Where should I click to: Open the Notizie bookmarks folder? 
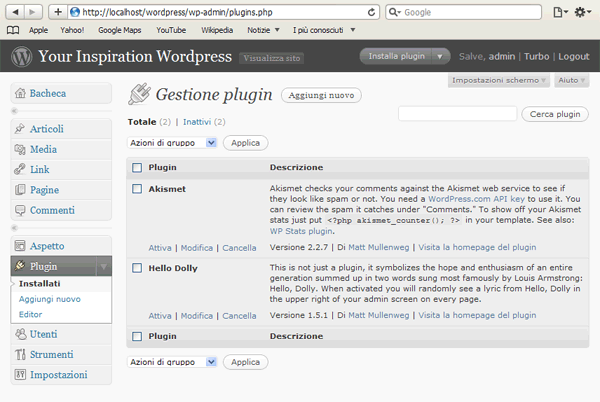click(263, 30)
